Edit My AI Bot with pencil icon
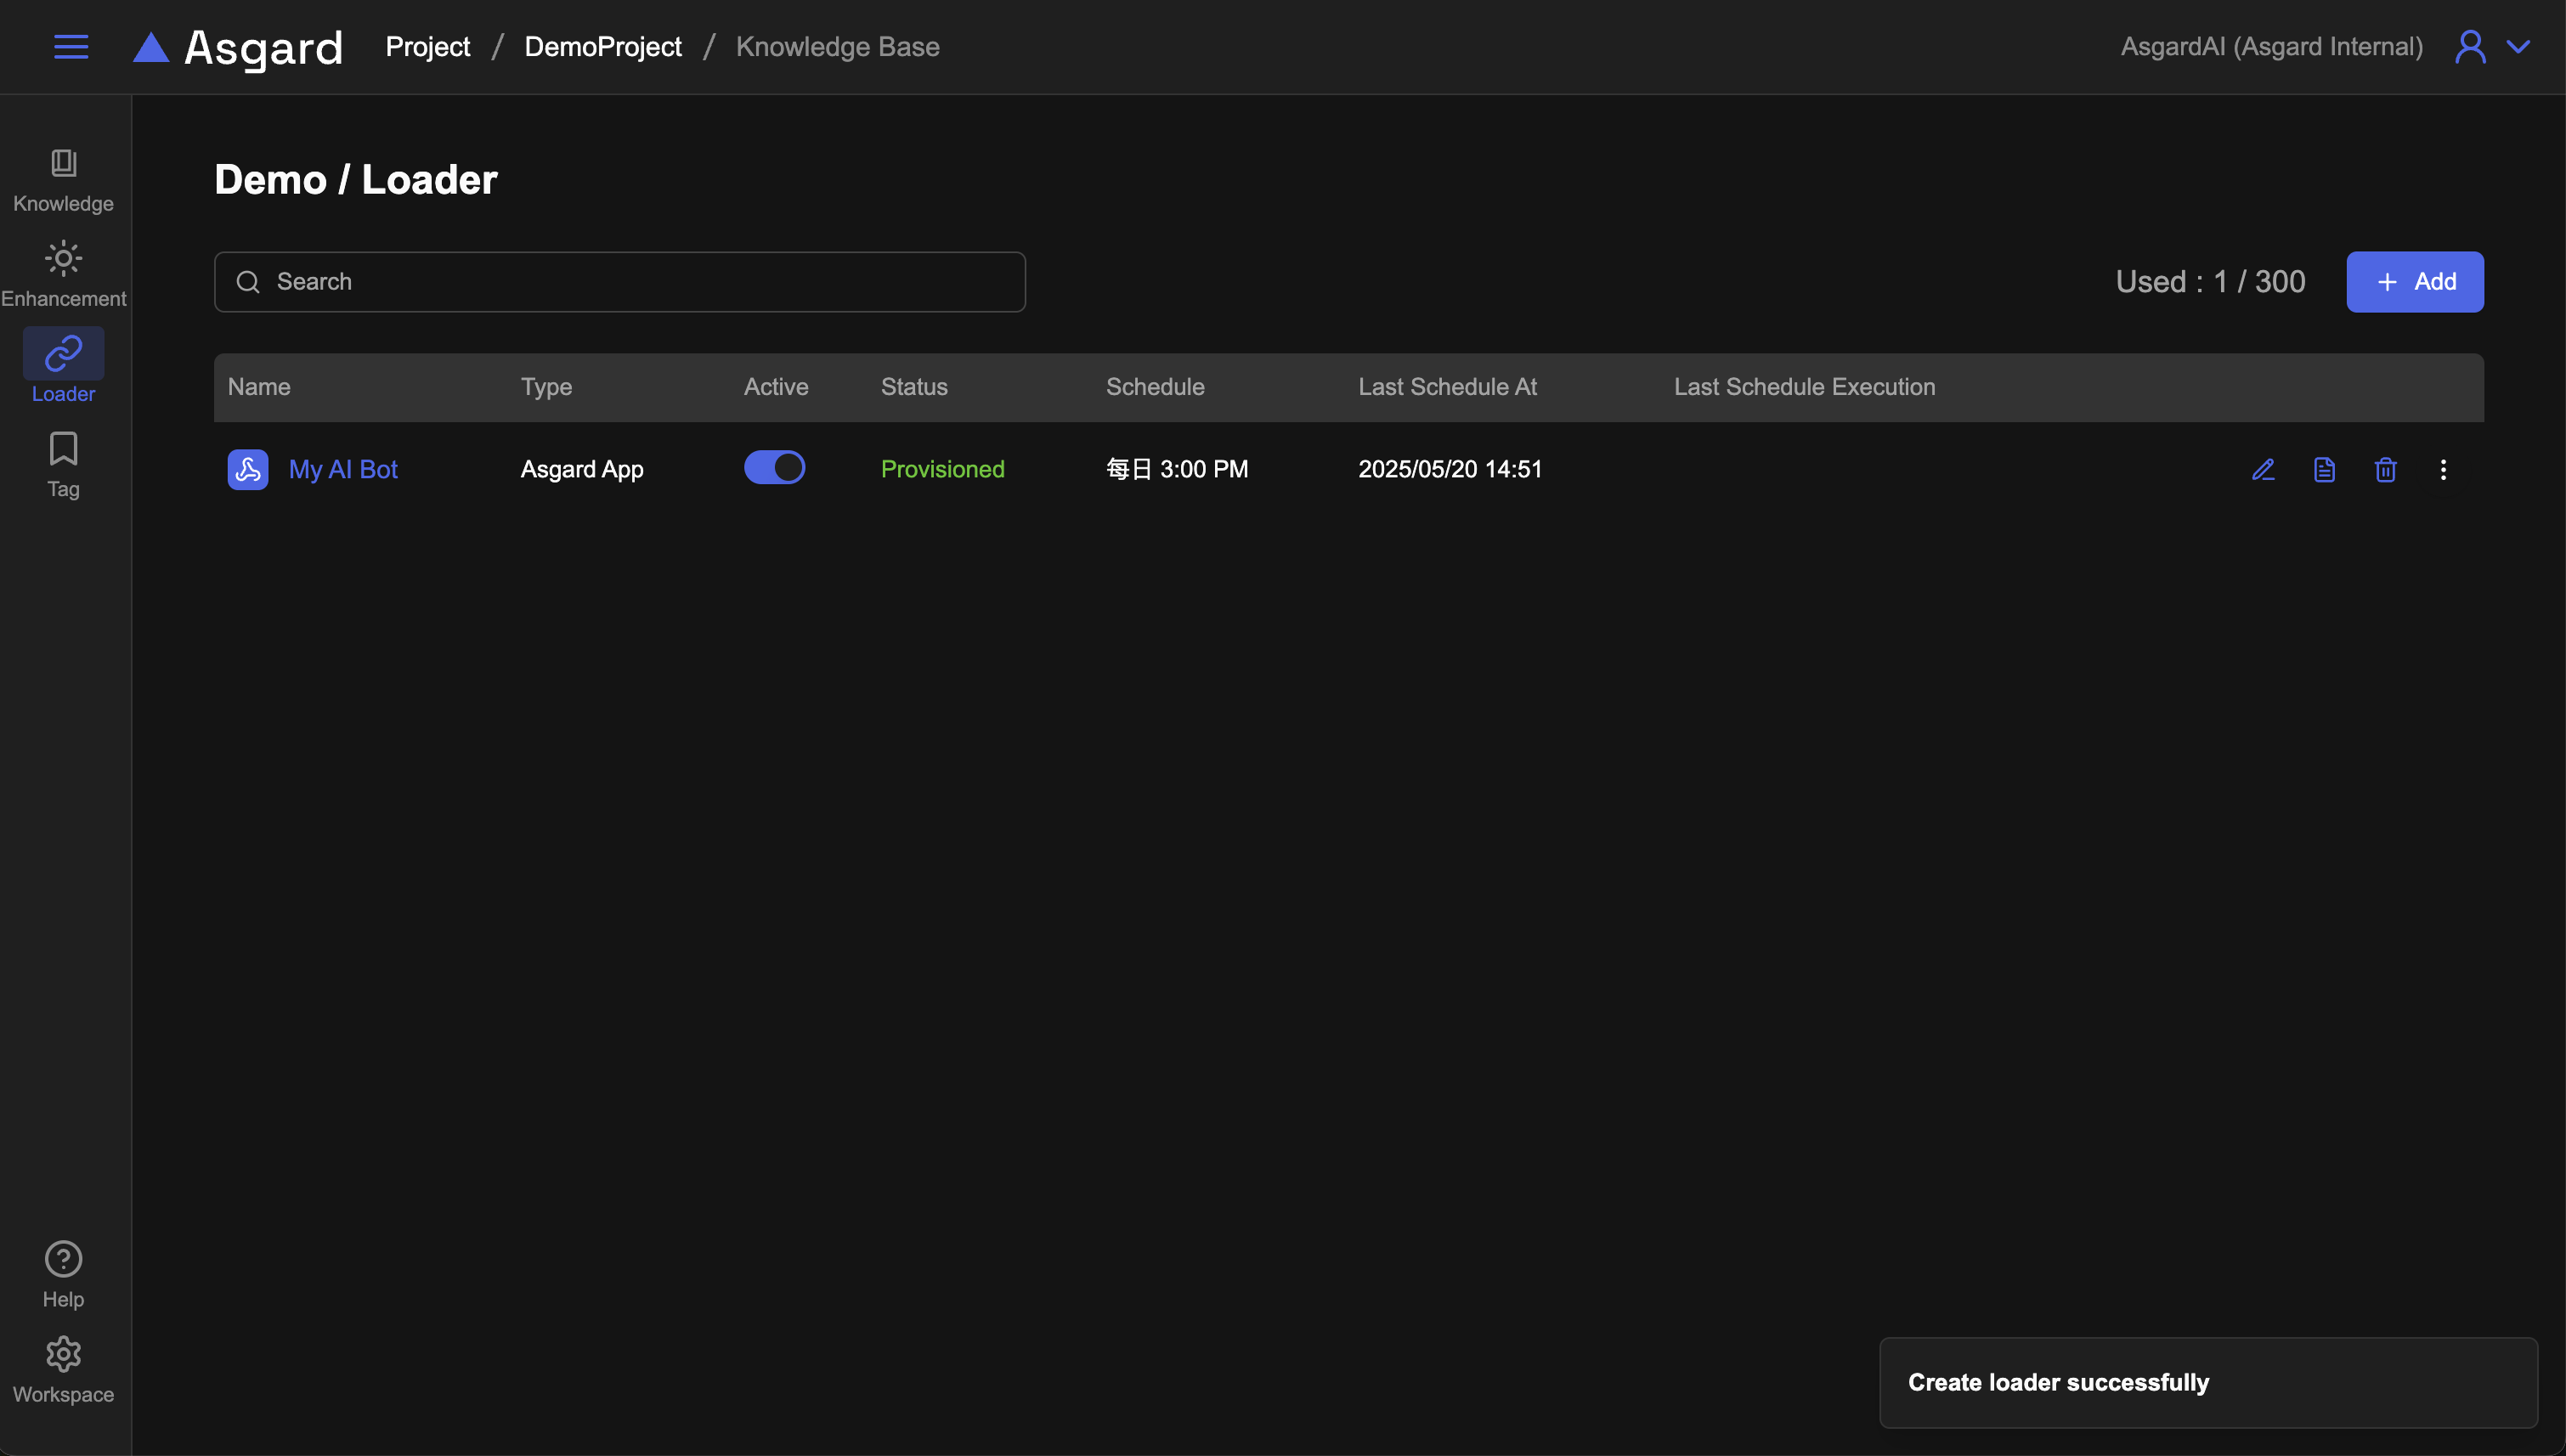 click(2263, 469)
